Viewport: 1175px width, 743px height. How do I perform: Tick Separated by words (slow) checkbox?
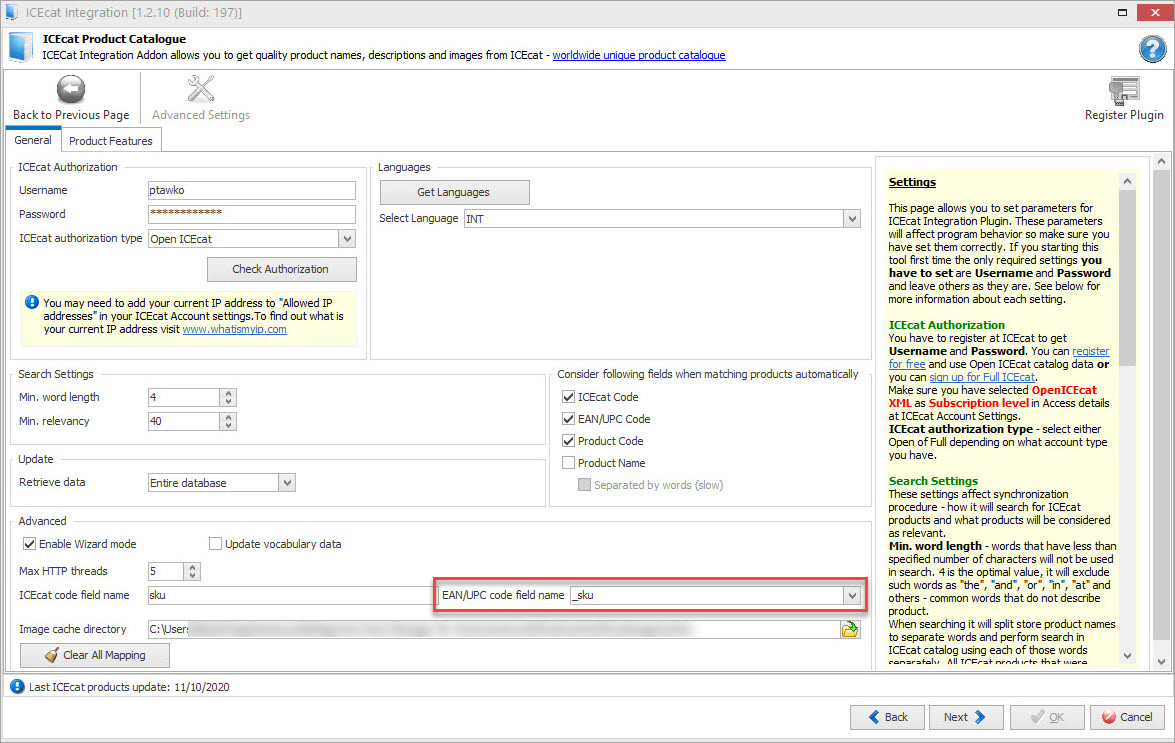click(585, 485)
